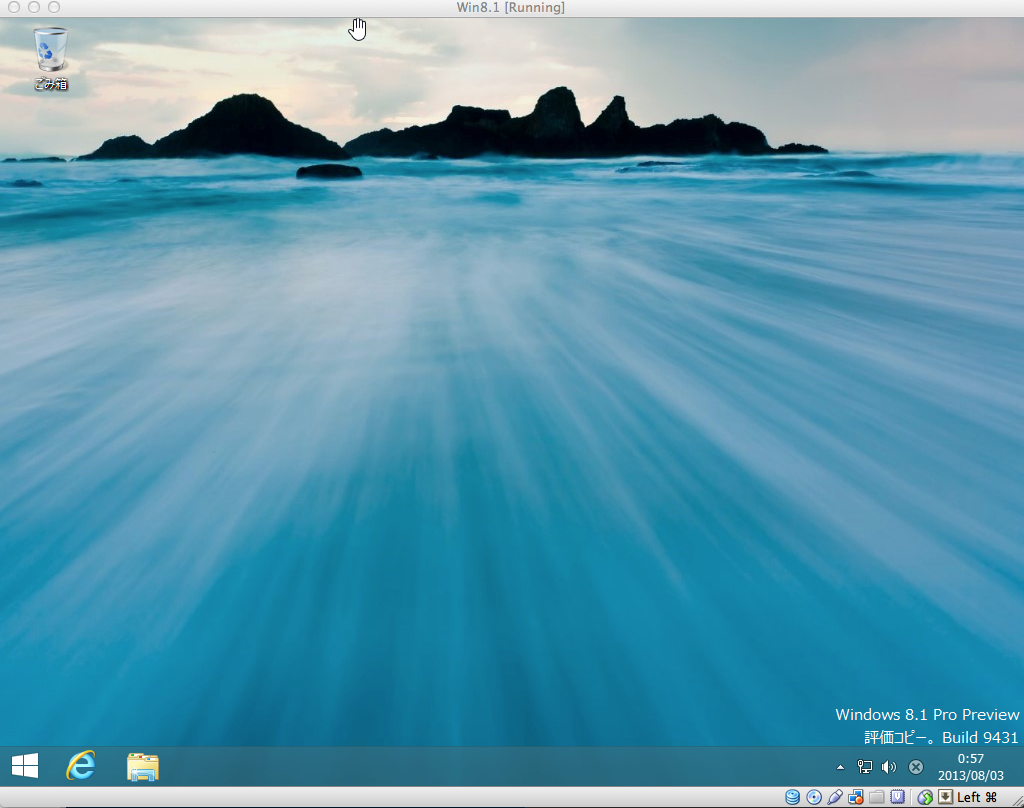Open the VirtualBox USB devices icon

click(835, 797)
